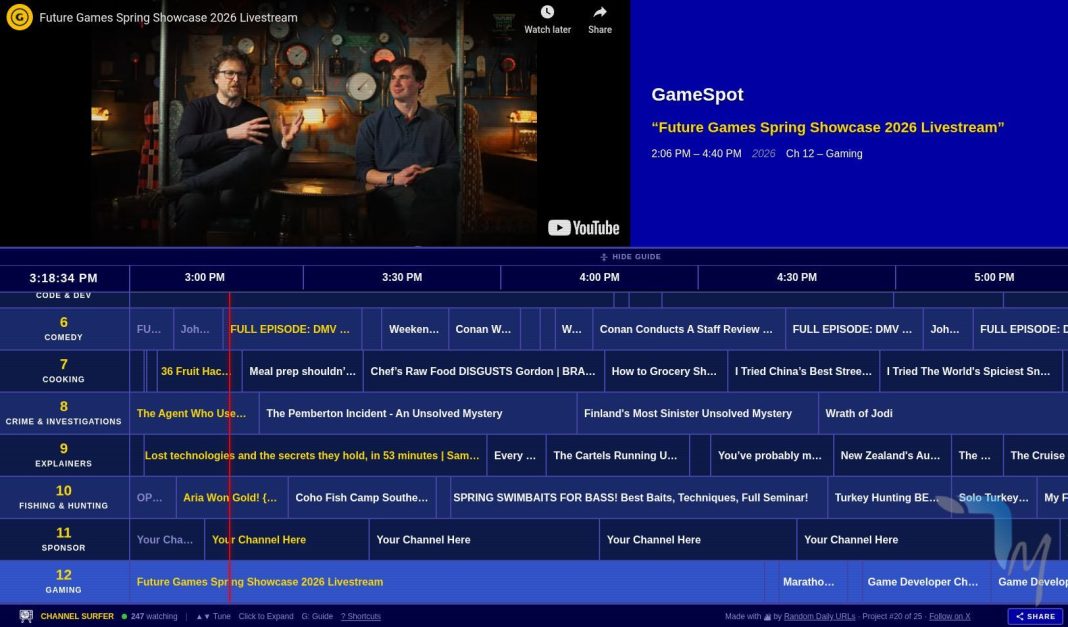Image resolution: width=1068 pixels, height=627 pixels.
Task: Tune one channel up with the up arrow
Action: pyautogui.click(x=197, y=616)
